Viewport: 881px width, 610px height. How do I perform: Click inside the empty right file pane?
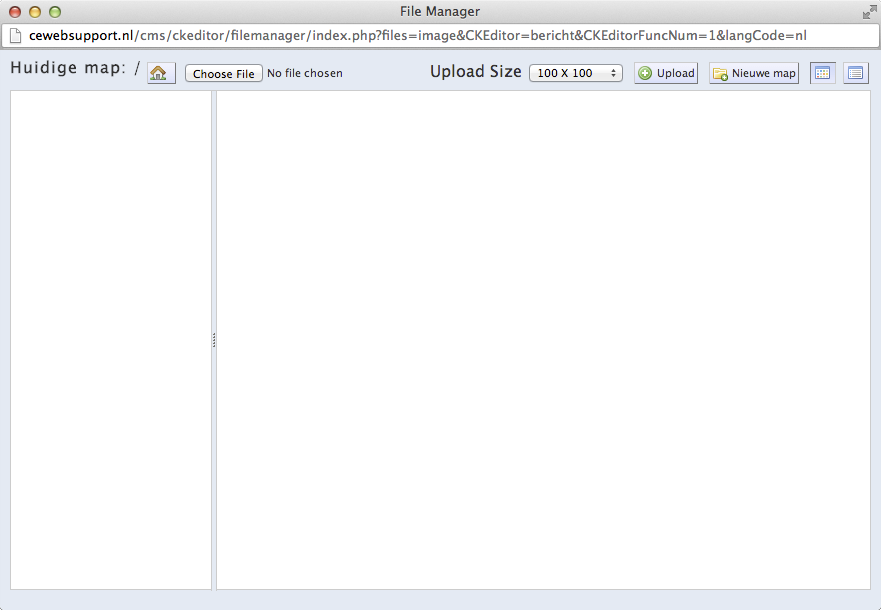543,340
